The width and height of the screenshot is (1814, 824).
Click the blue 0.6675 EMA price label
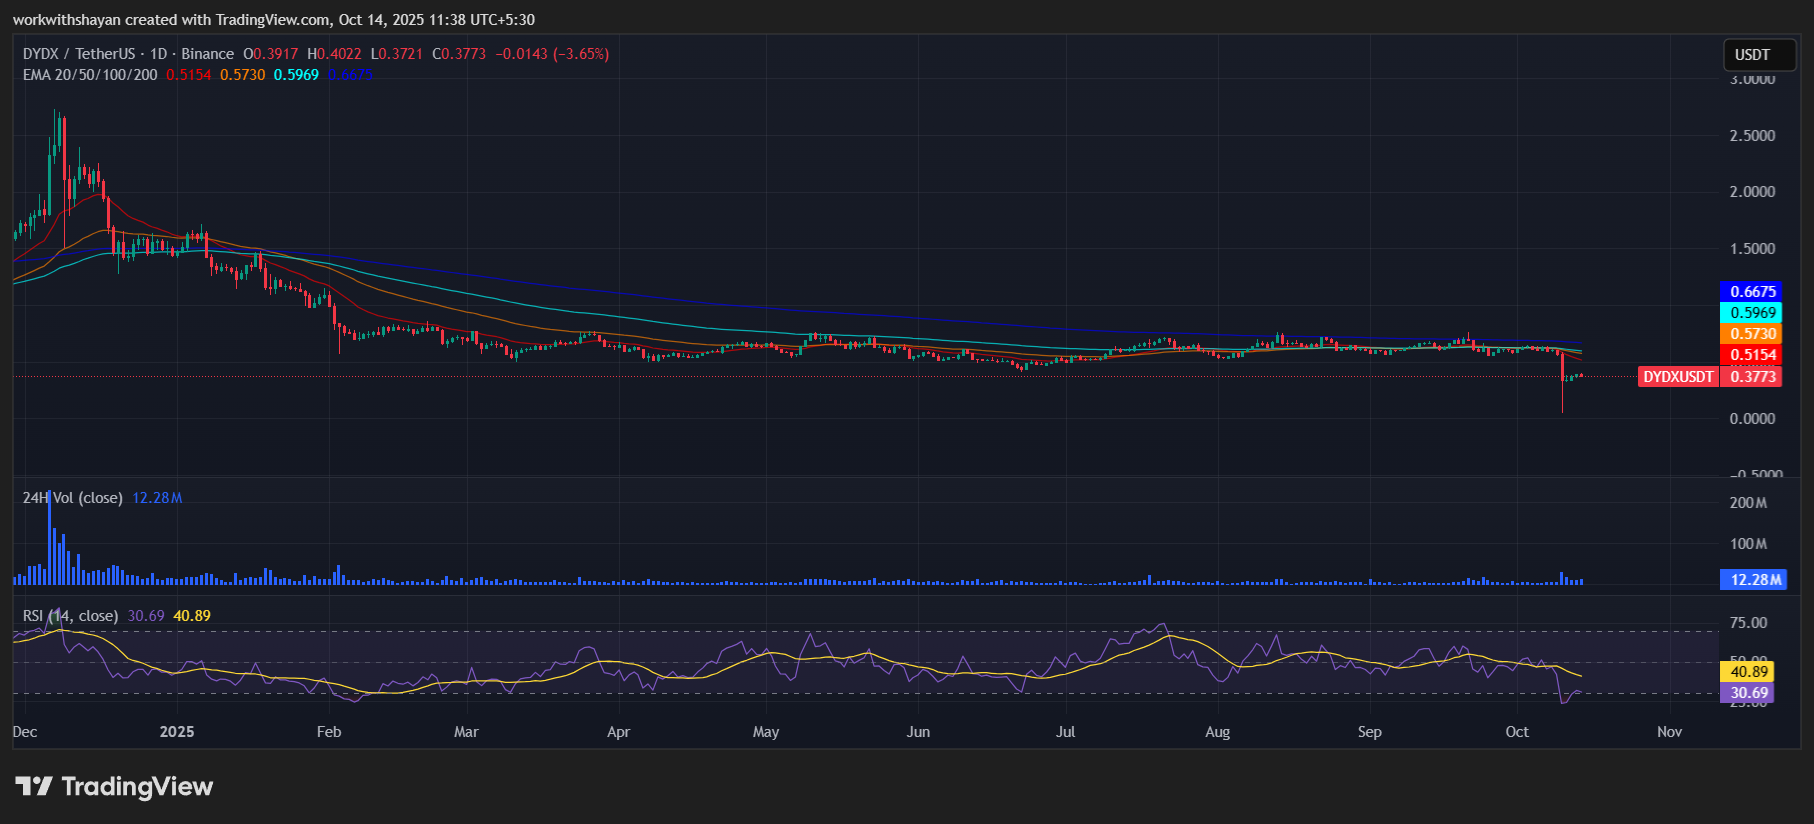[x=1752, y=292]
